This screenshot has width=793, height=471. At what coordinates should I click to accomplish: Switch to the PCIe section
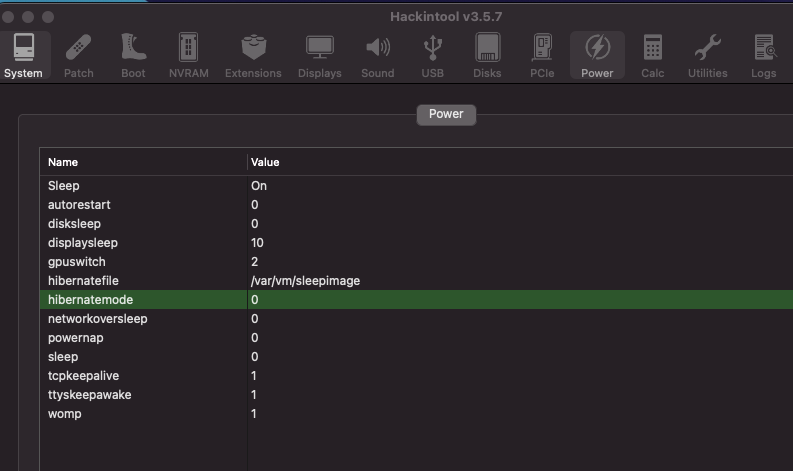pyautogui.click(x=542, y=55)
